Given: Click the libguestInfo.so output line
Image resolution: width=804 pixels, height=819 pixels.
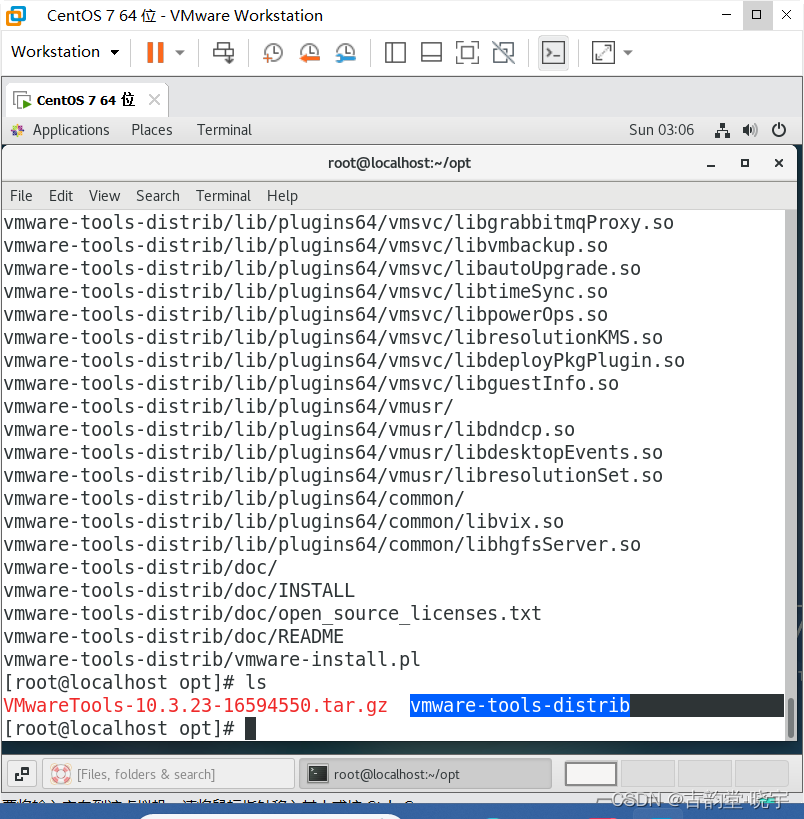Looking at the screenshot, I should click(x=311, y=383).
